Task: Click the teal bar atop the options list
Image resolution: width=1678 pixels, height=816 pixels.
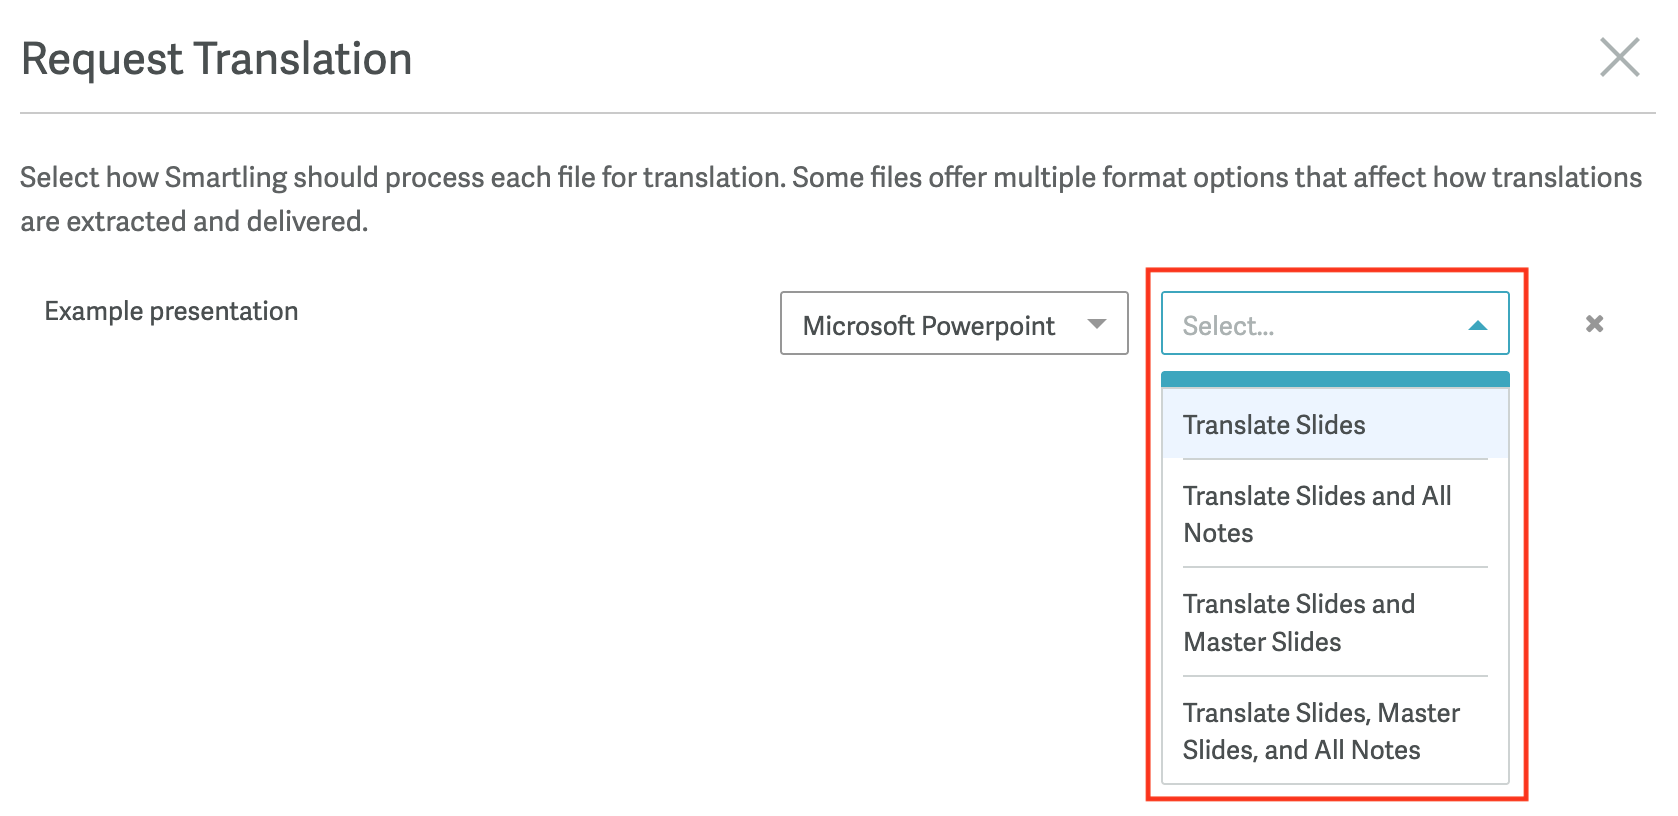Action: click(1334, 379)
